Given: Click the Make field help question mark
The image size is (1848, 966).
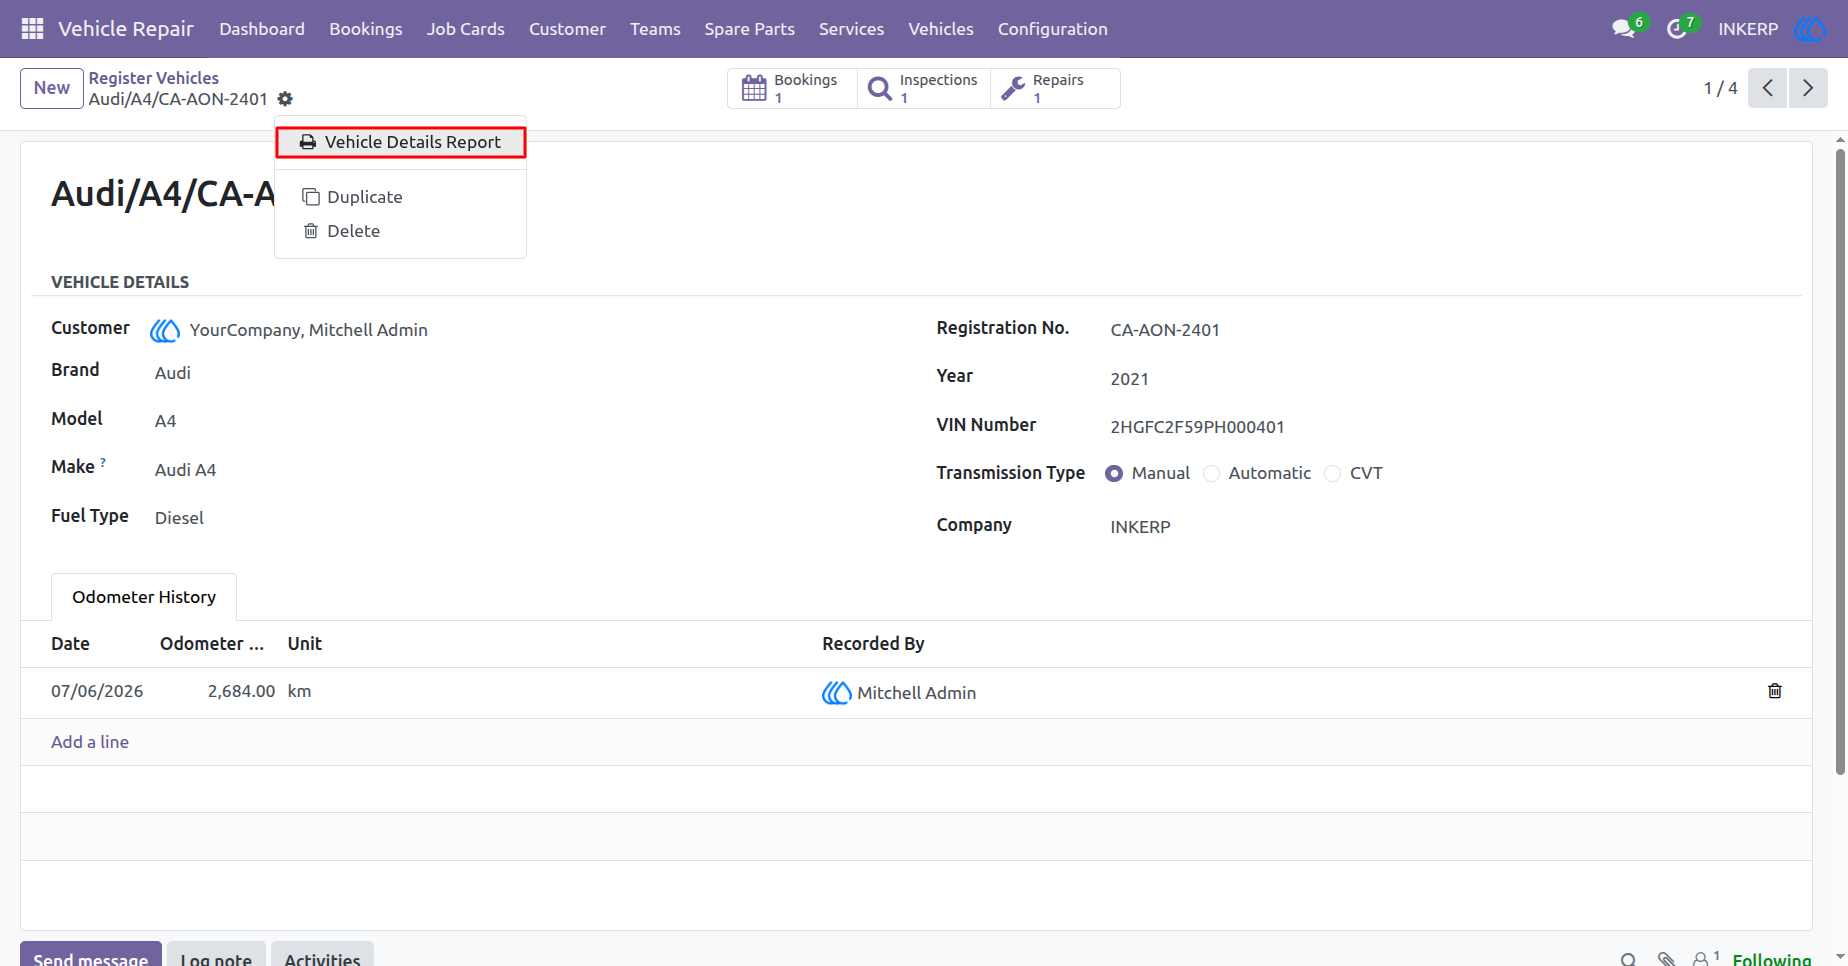Looking at the screenshot, I should coord(103,462).
